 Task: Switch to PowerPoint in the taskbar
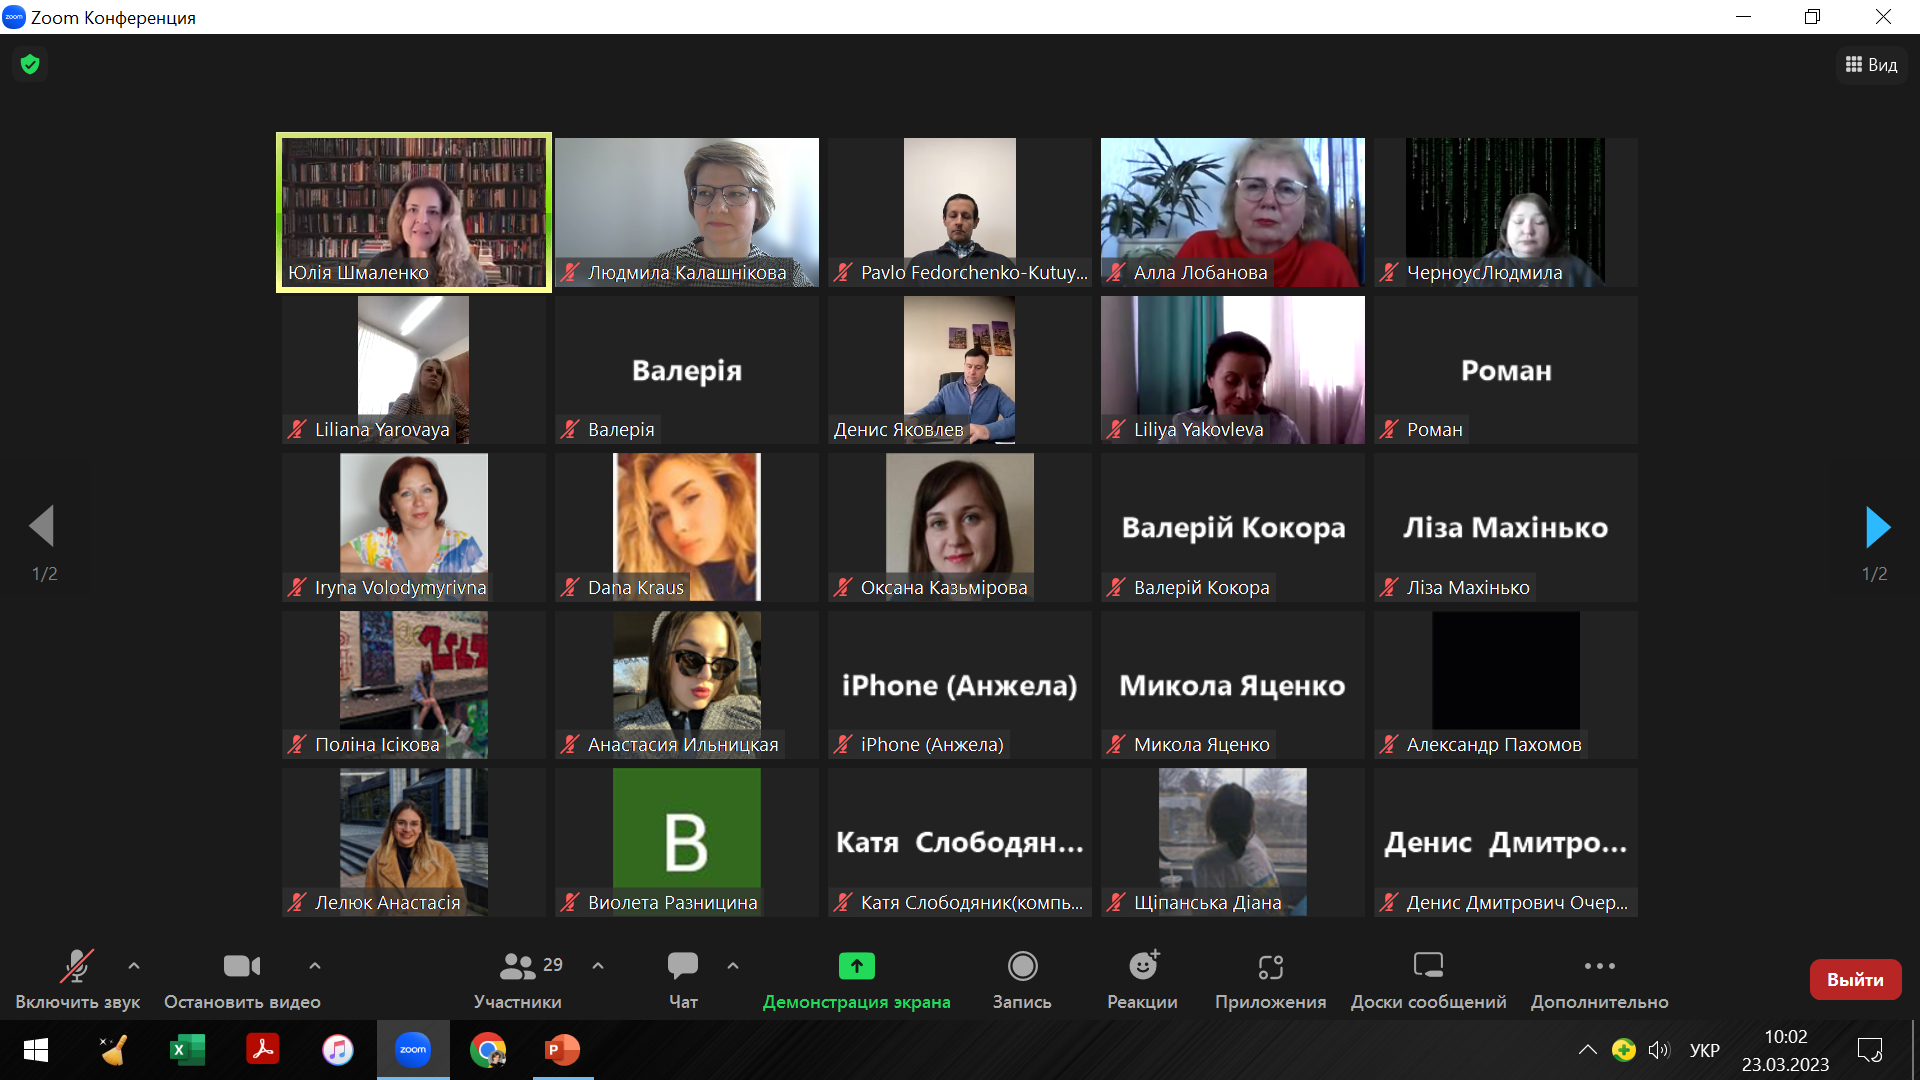563,1050
